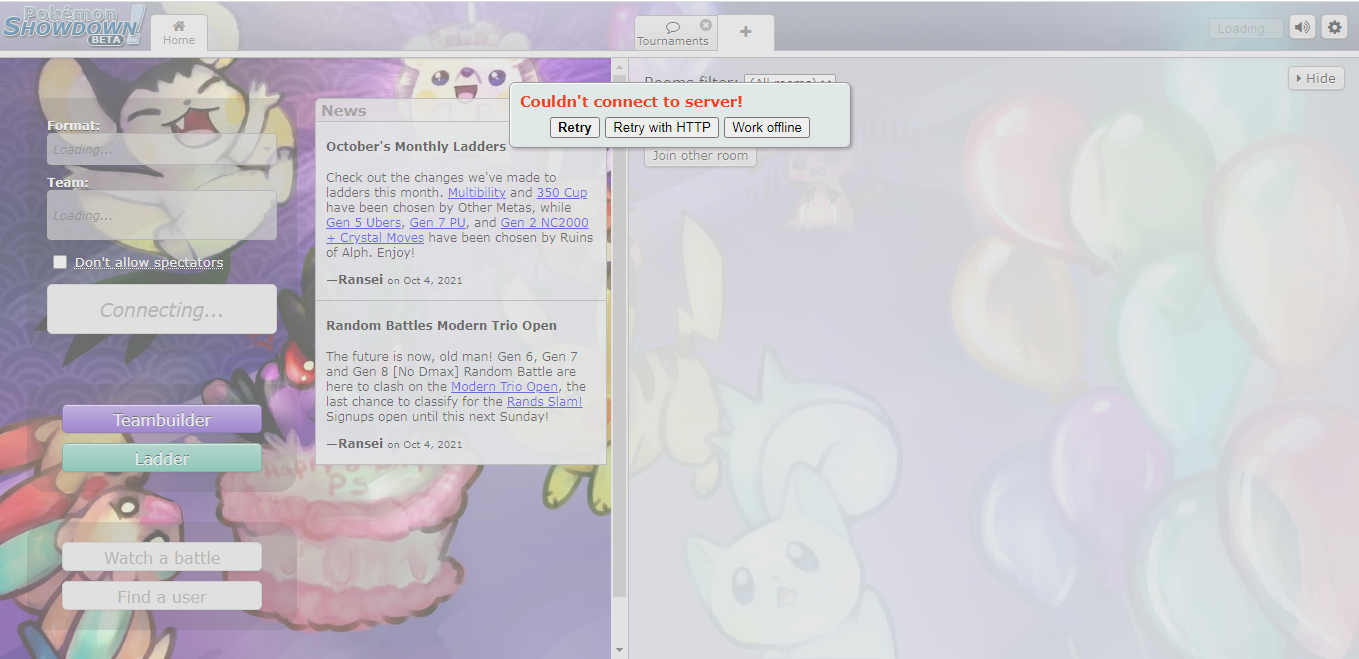Open the Gen 5 Ubers link
Screen dimensions: 1359x659
[x=364, y=223]
